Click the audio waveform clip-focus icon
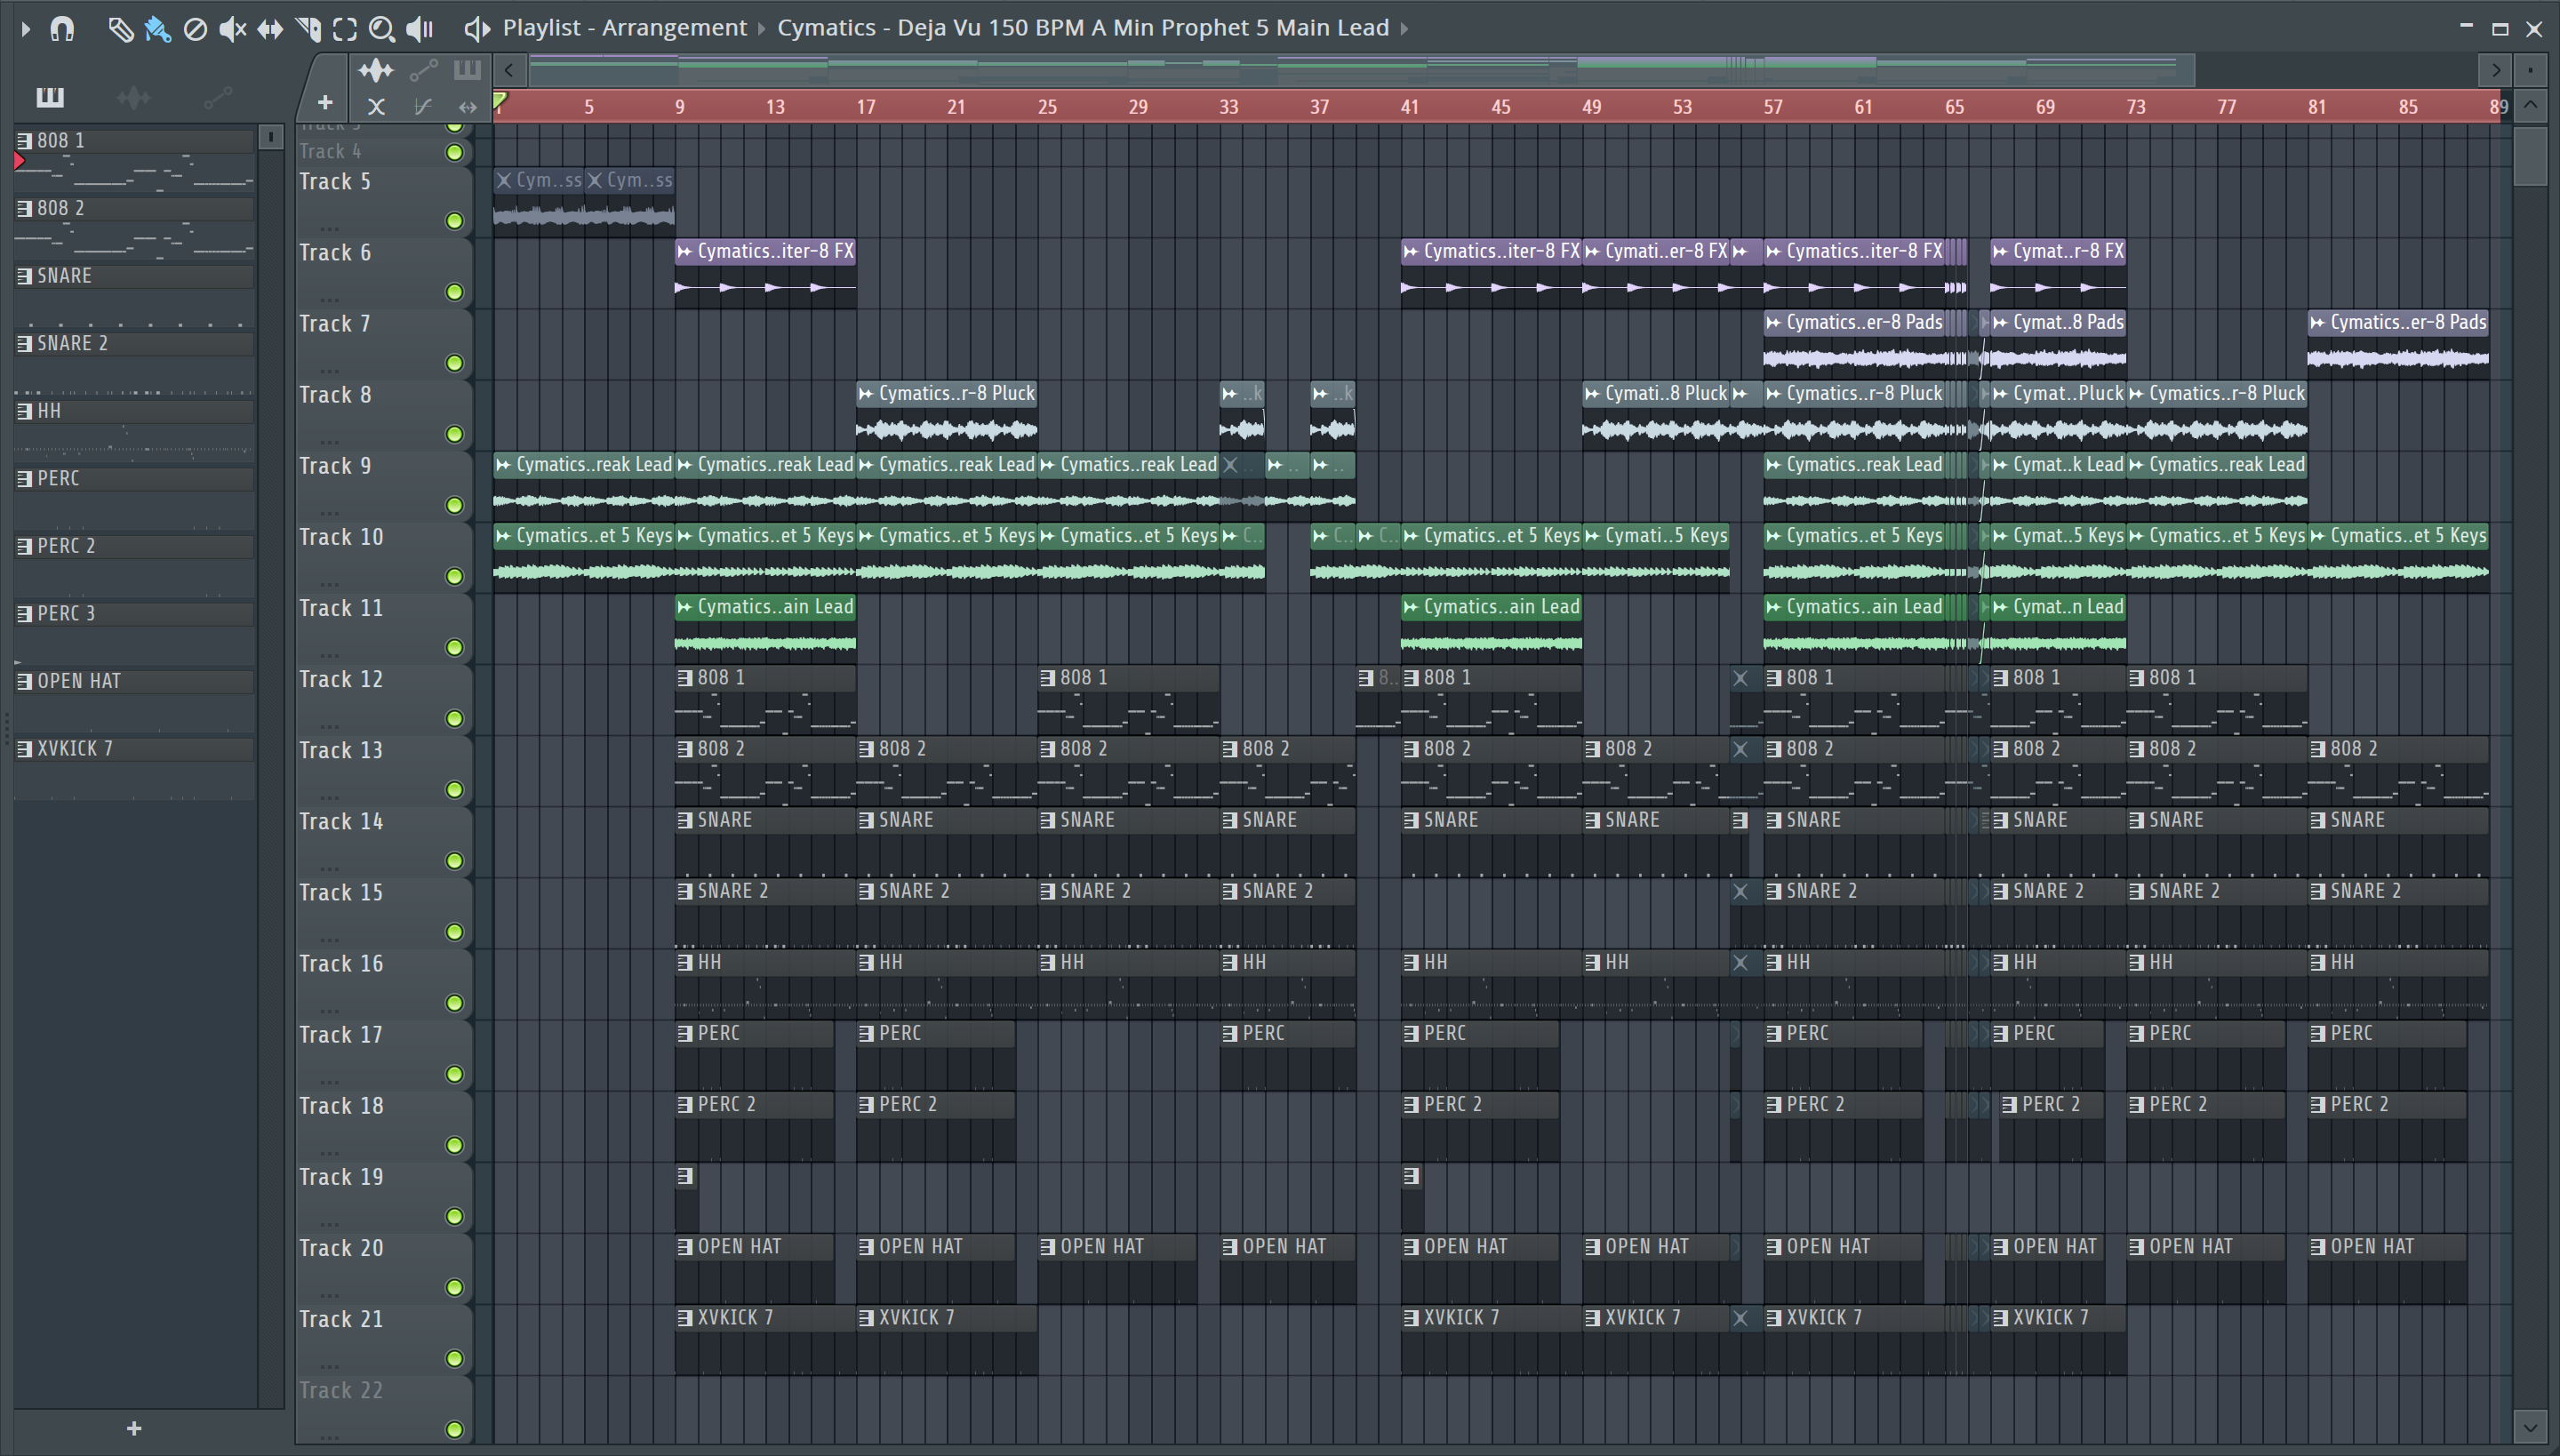Image resolution: width=2560 pixels, height=1456 pixels. click(x=376, y=70)
